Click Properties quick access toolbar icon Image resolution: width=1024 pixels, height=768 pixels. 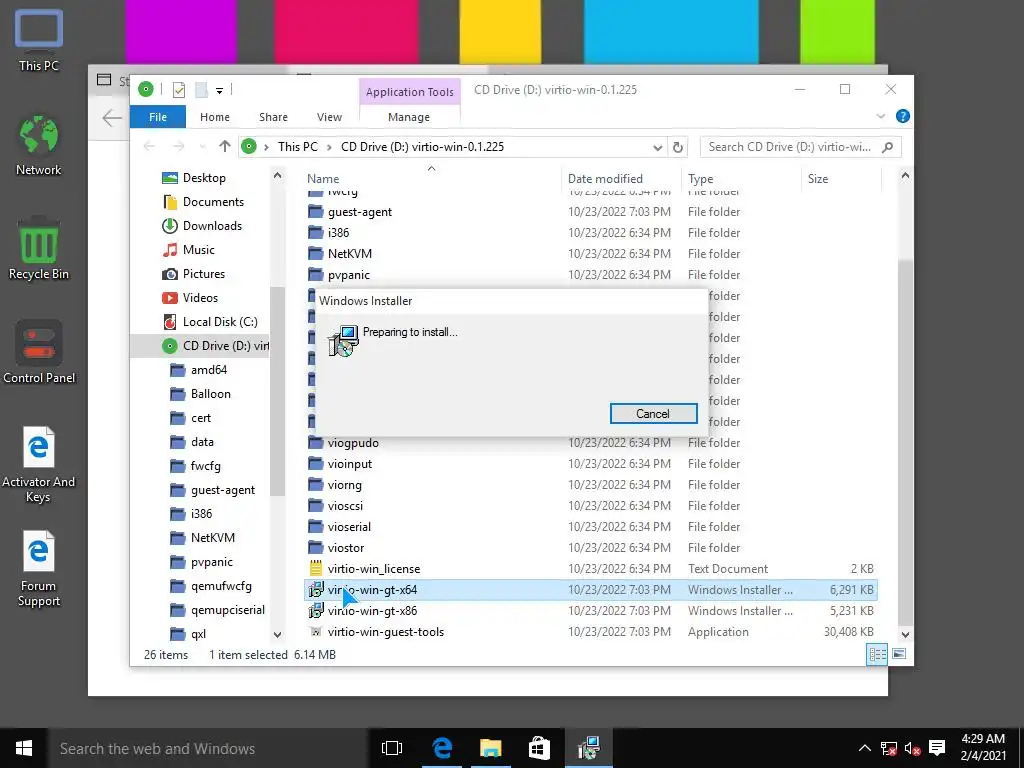(178, 89)
